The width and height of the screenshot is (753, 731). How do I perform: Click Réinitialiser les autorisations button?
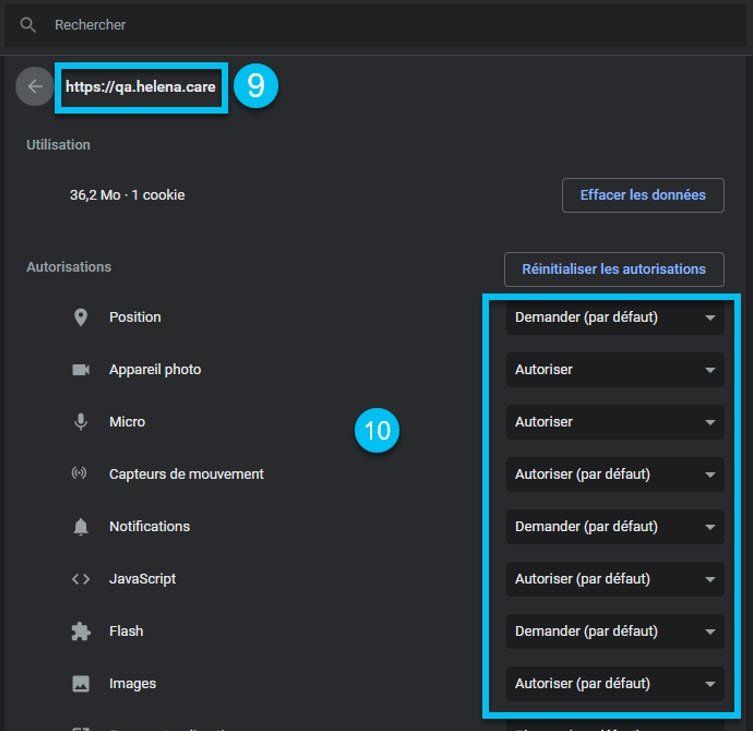click(614, 269)
